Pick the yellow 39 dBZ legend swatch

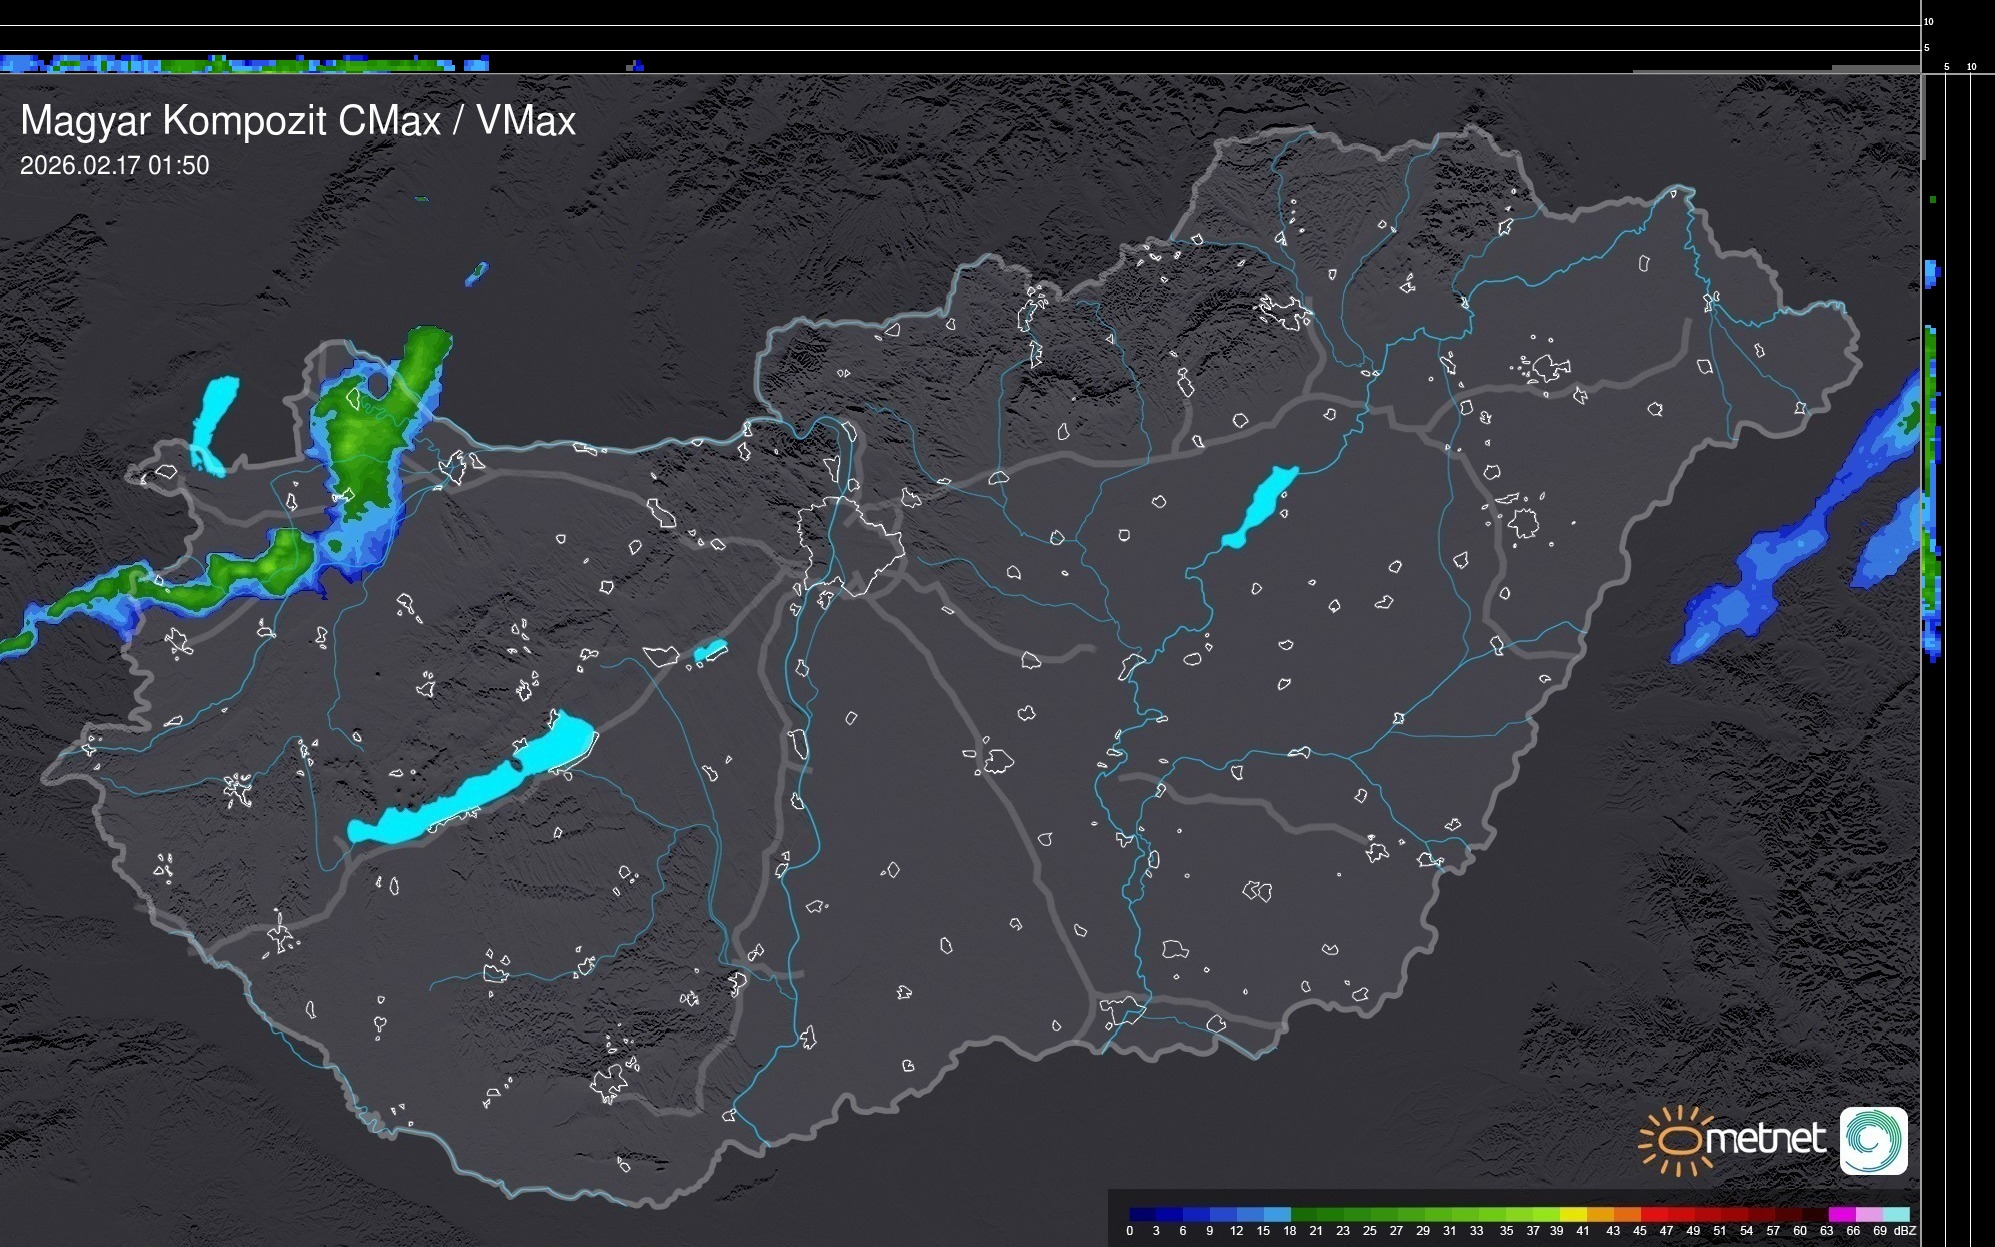tap(1573, 1214)
